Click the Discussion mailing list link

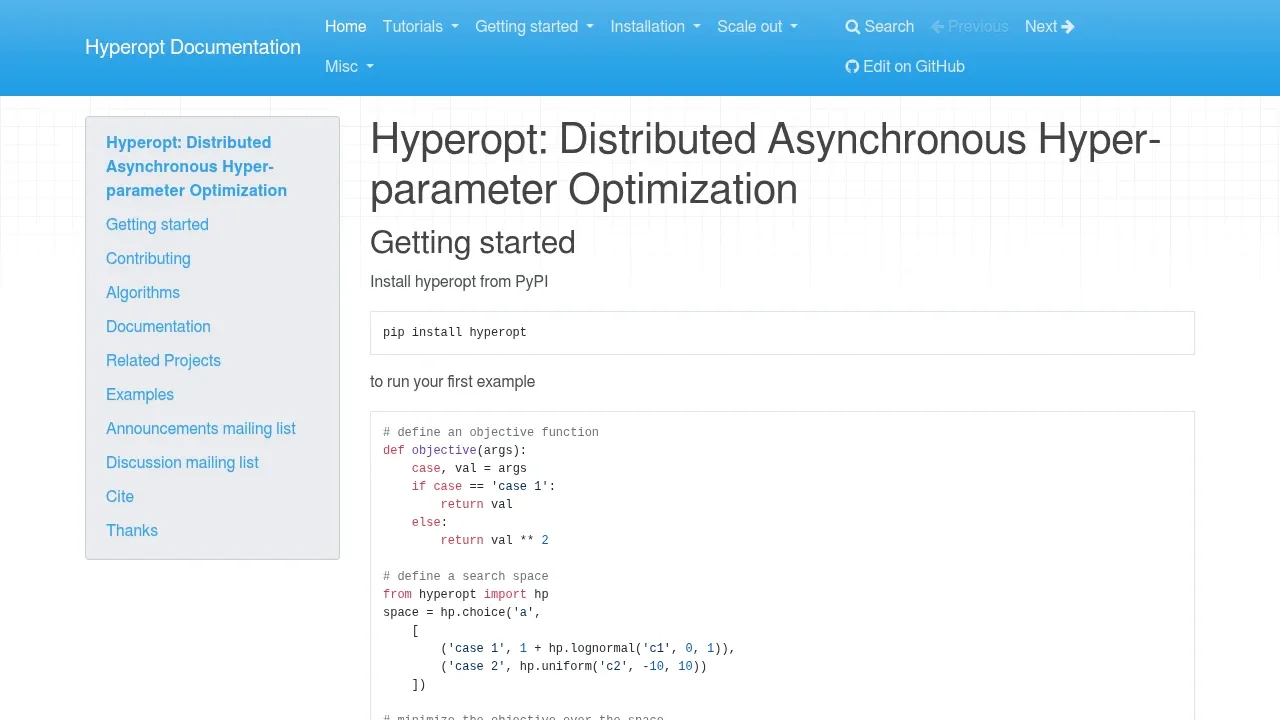(182, 463)
